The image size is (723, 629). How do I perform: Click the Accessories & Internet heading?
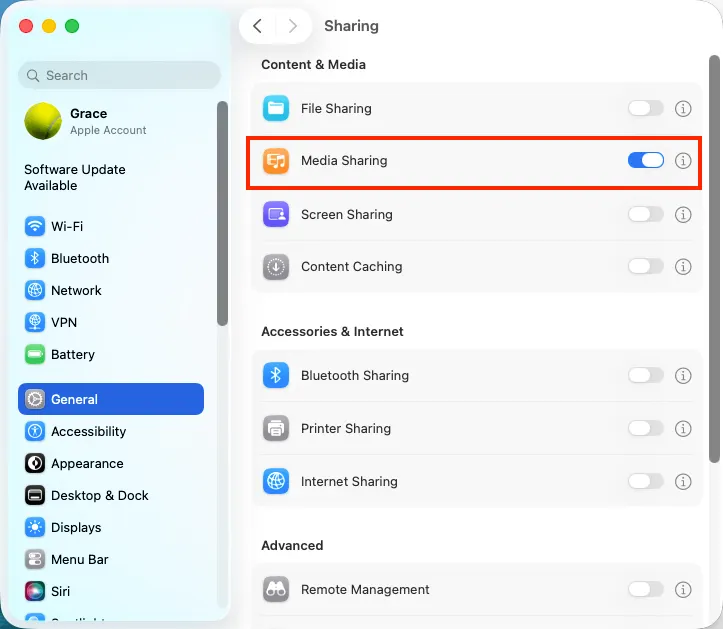[x=332, y=332]
